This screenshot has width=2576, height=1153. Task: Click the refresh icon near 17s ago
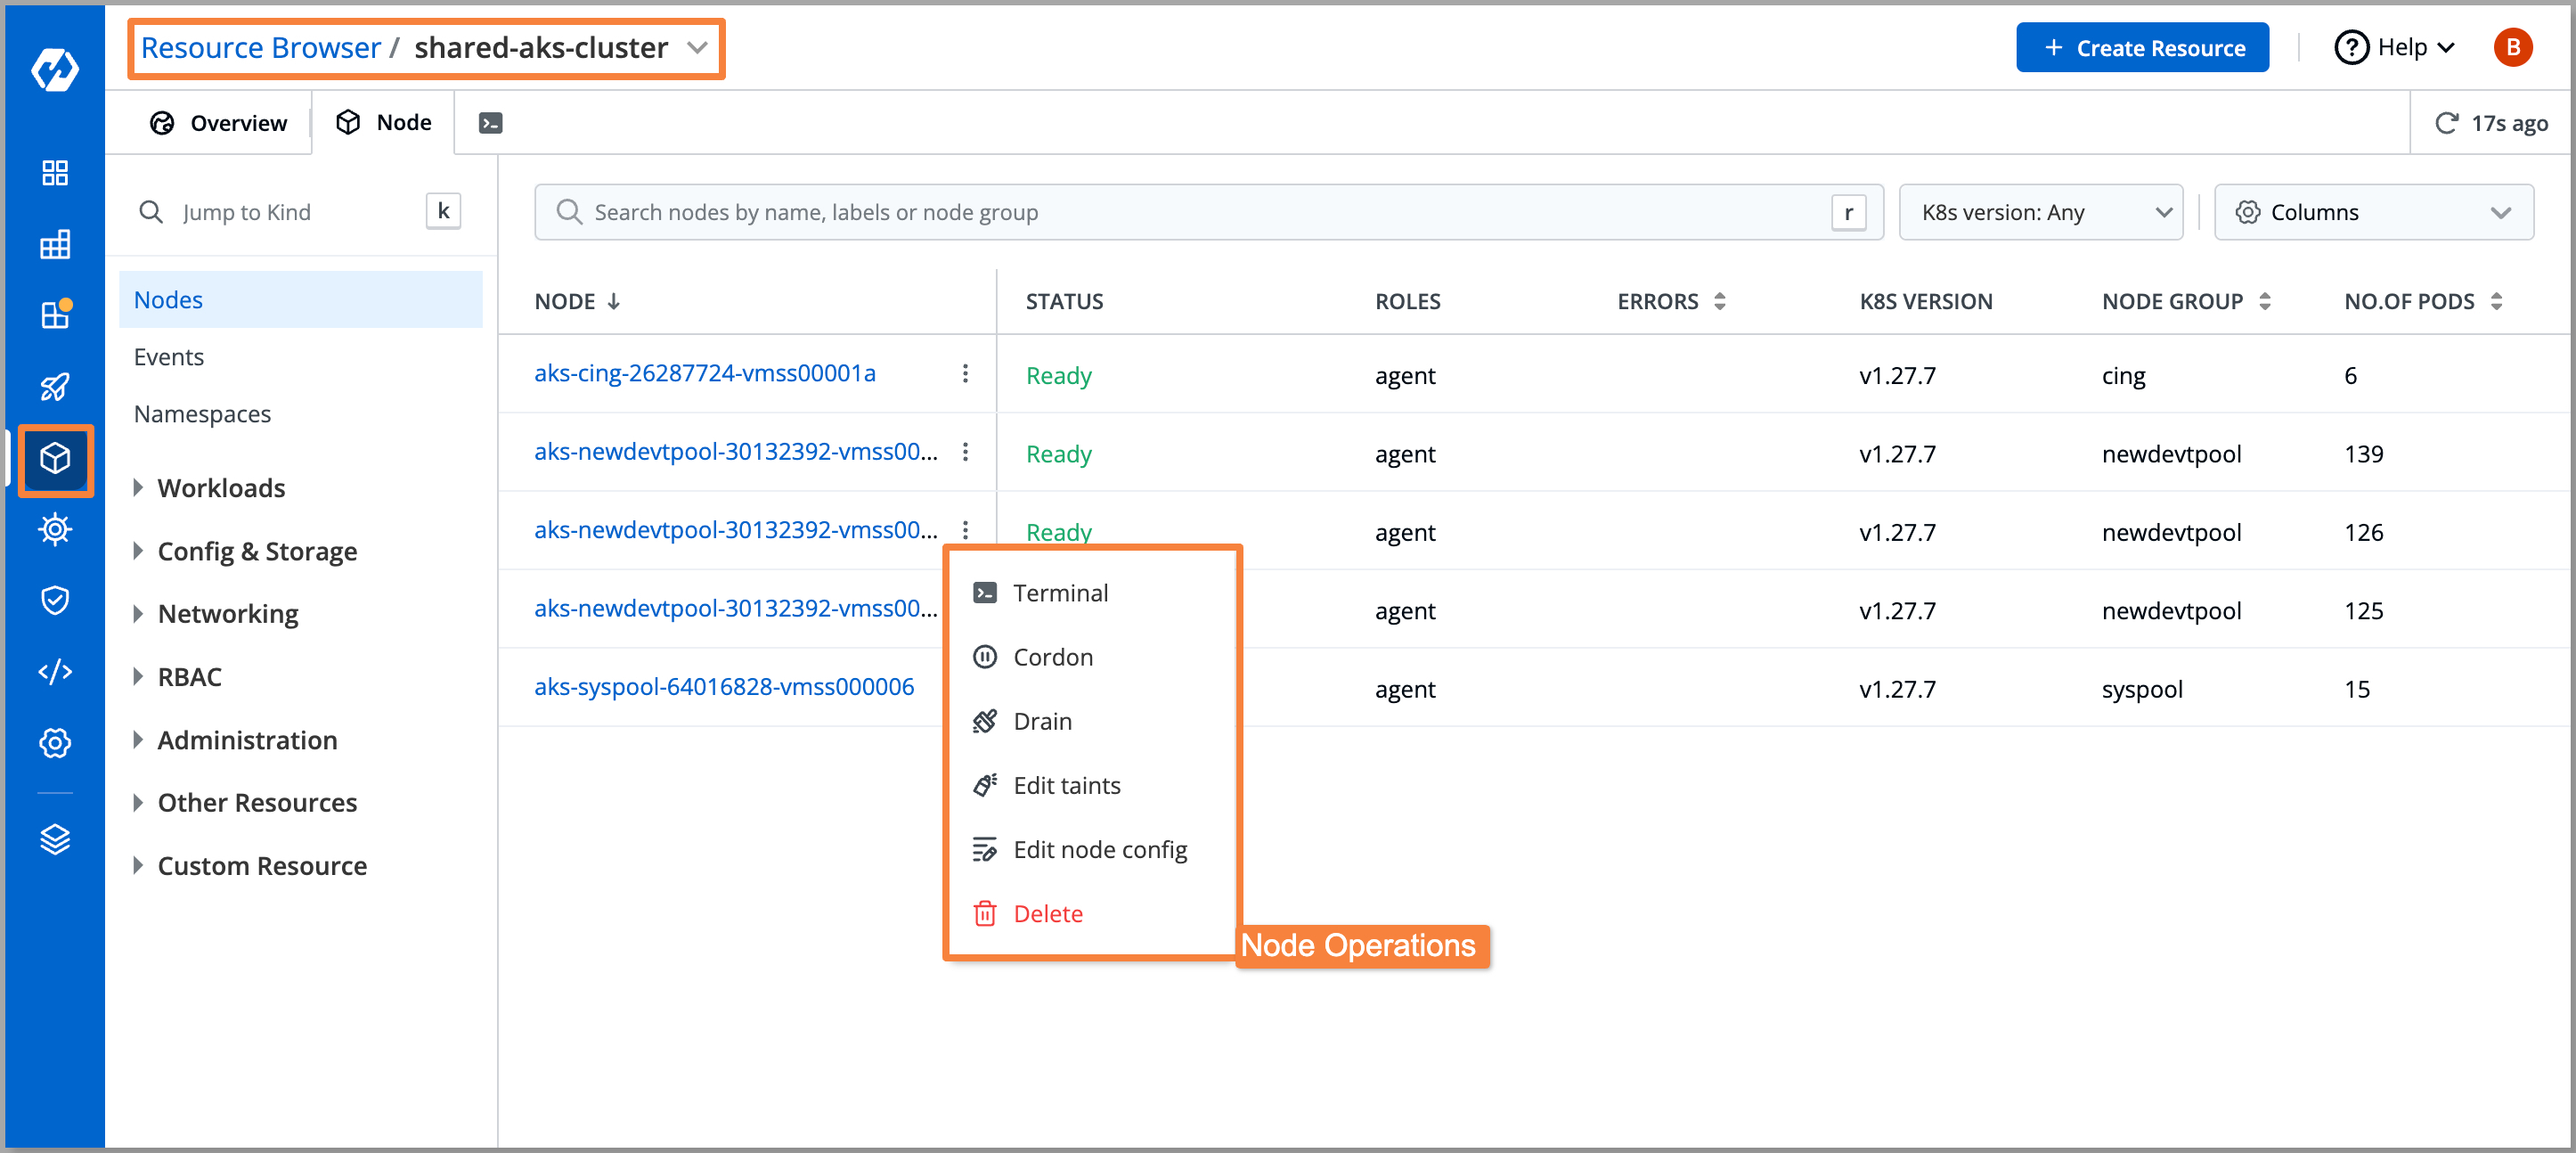point(2447,122)
